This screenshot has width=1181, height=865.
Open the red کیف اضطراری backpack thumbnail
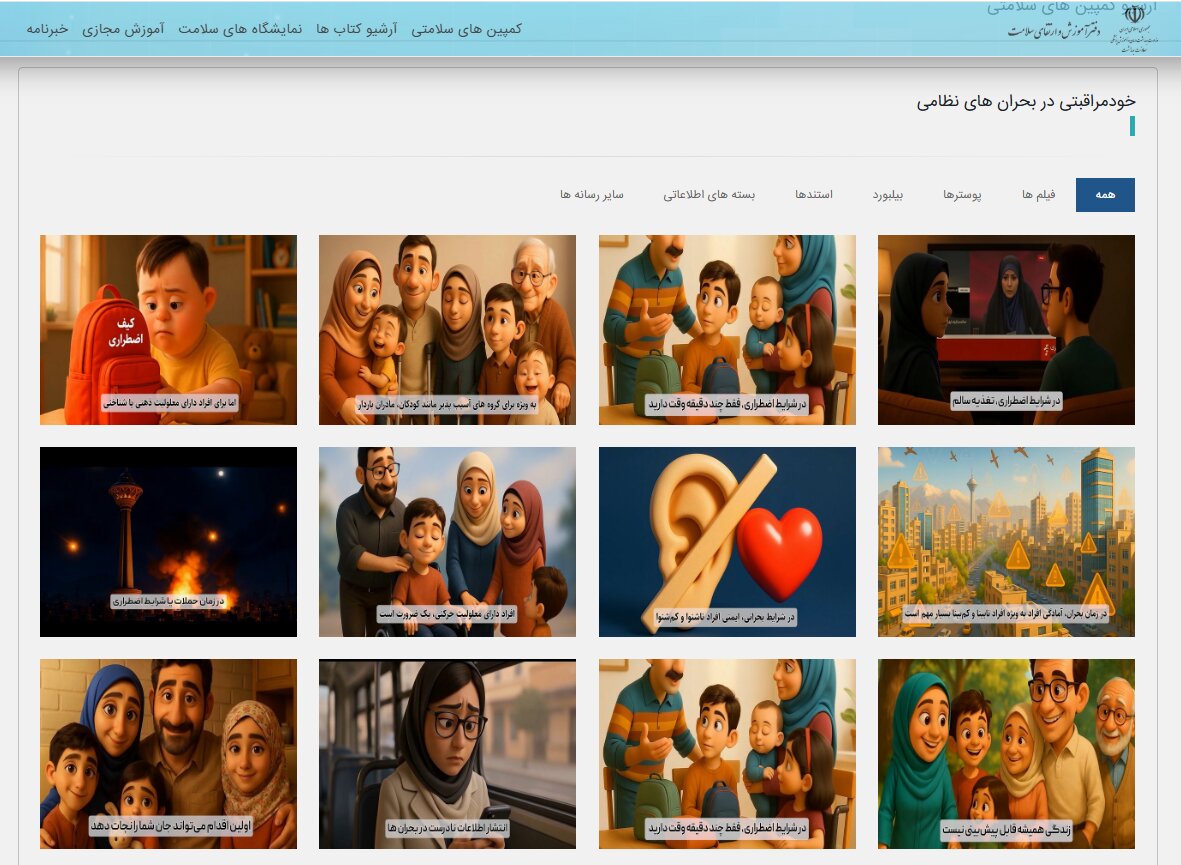click(x=168, y=329)
